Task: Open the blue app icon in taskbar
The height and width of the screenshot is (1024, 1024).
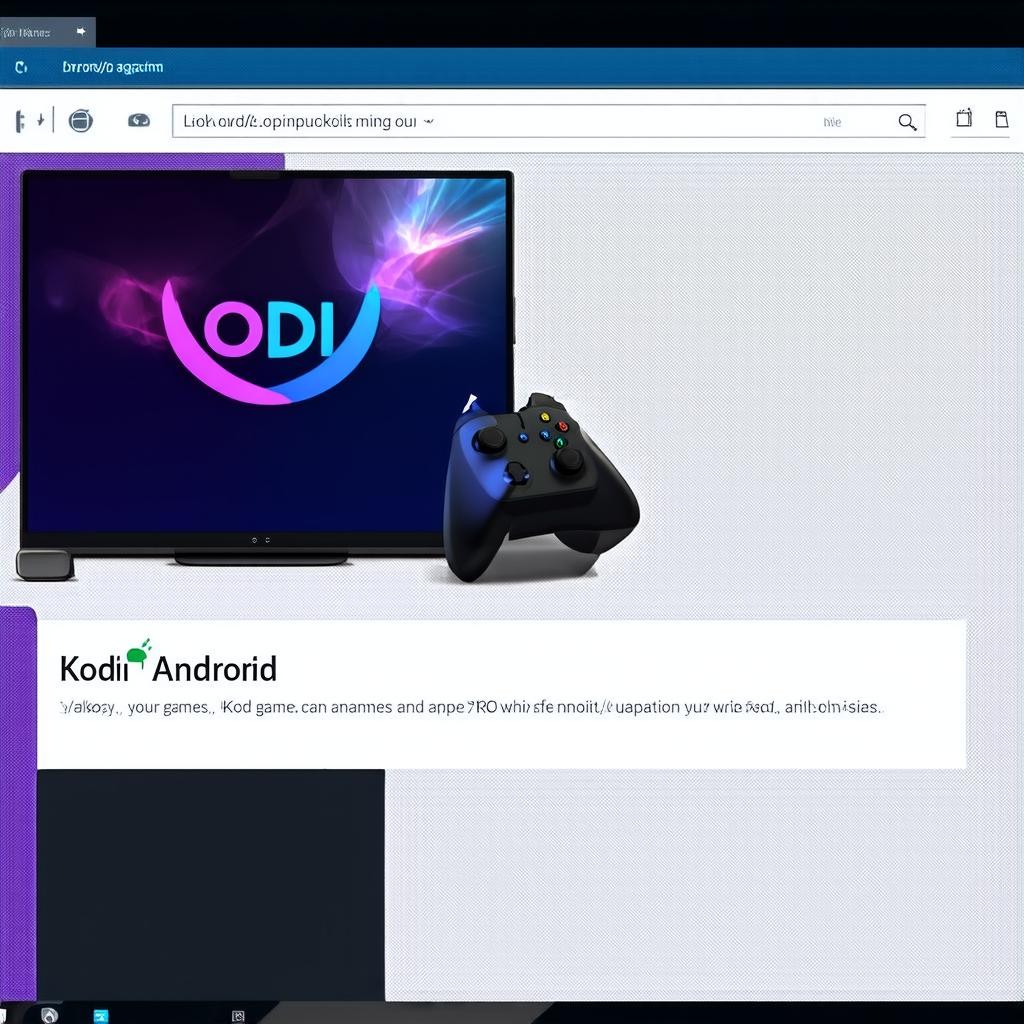Action: pos(101,1016)
